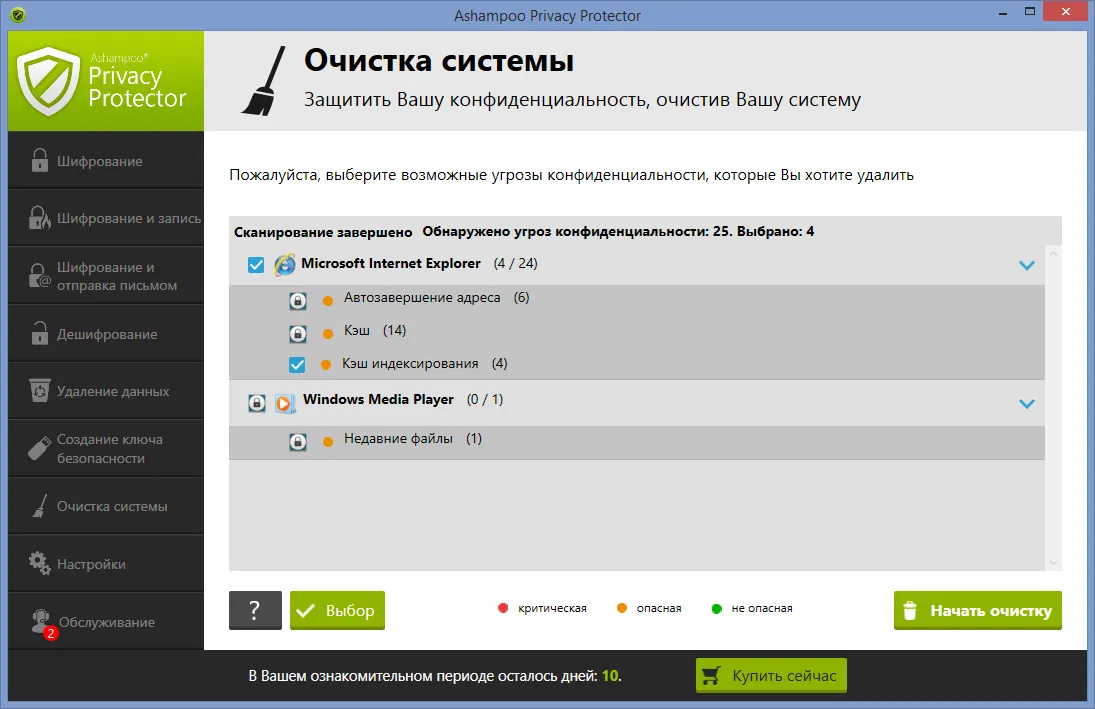Click the question mark help button
1095x709 pixels.
[256, 611]
